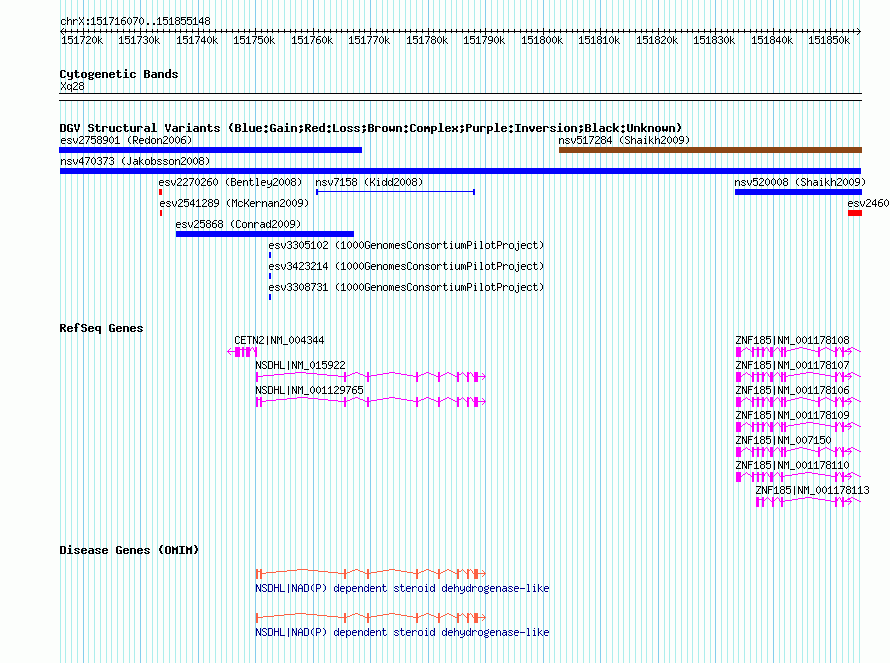Click the second orange NSDHL OMIM glyph
Viewport: 890px width, 663px height.
(371, 618)
